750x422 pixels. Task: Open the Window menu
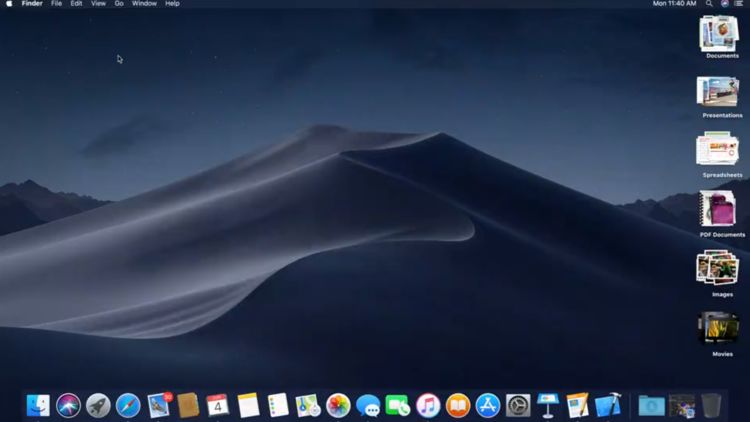144,4
